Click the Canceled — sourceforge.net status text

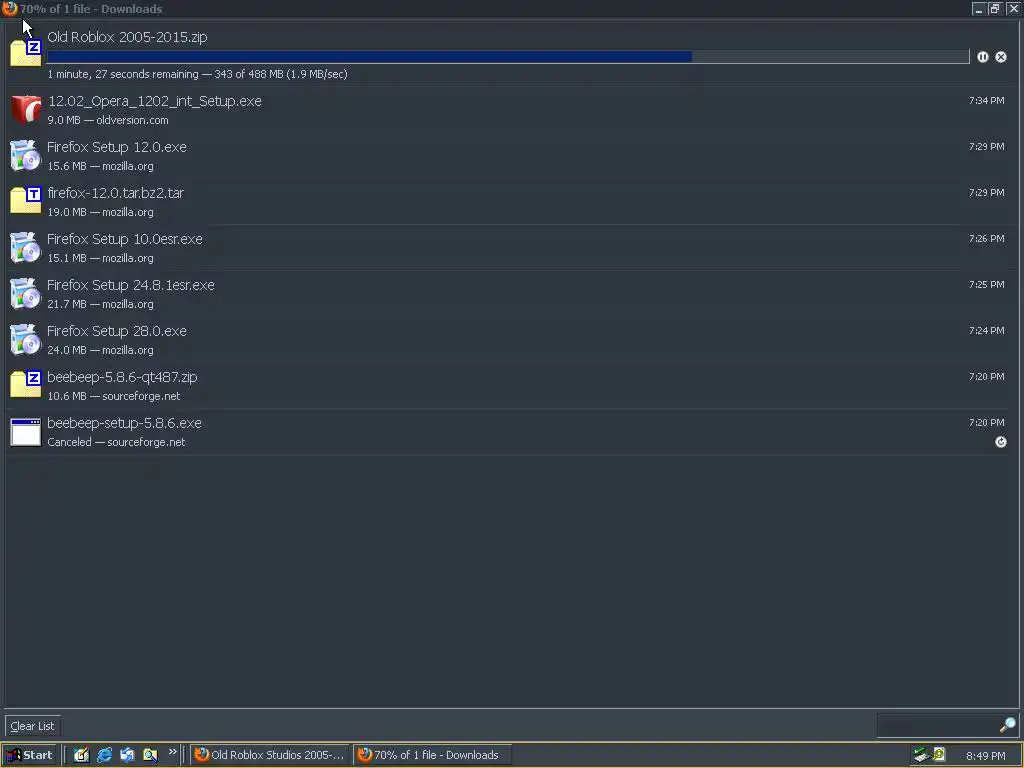tap(116, 442)
